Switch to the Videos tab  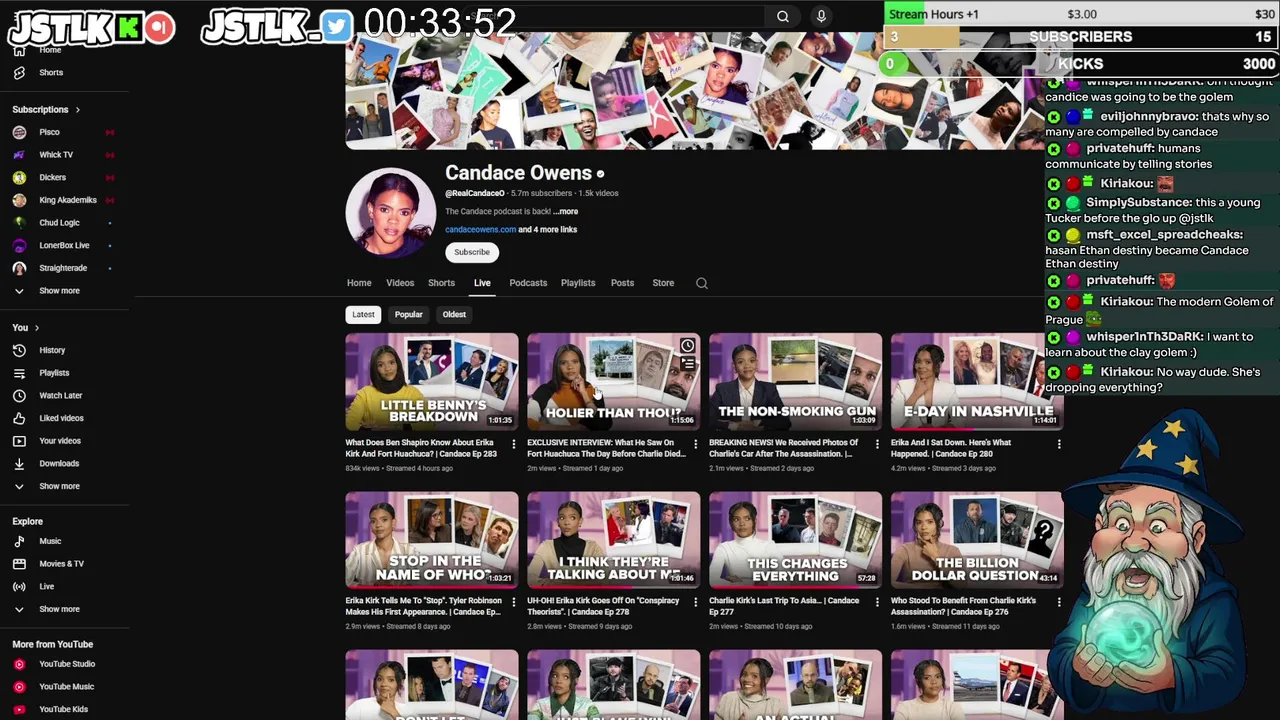point(400,283)
